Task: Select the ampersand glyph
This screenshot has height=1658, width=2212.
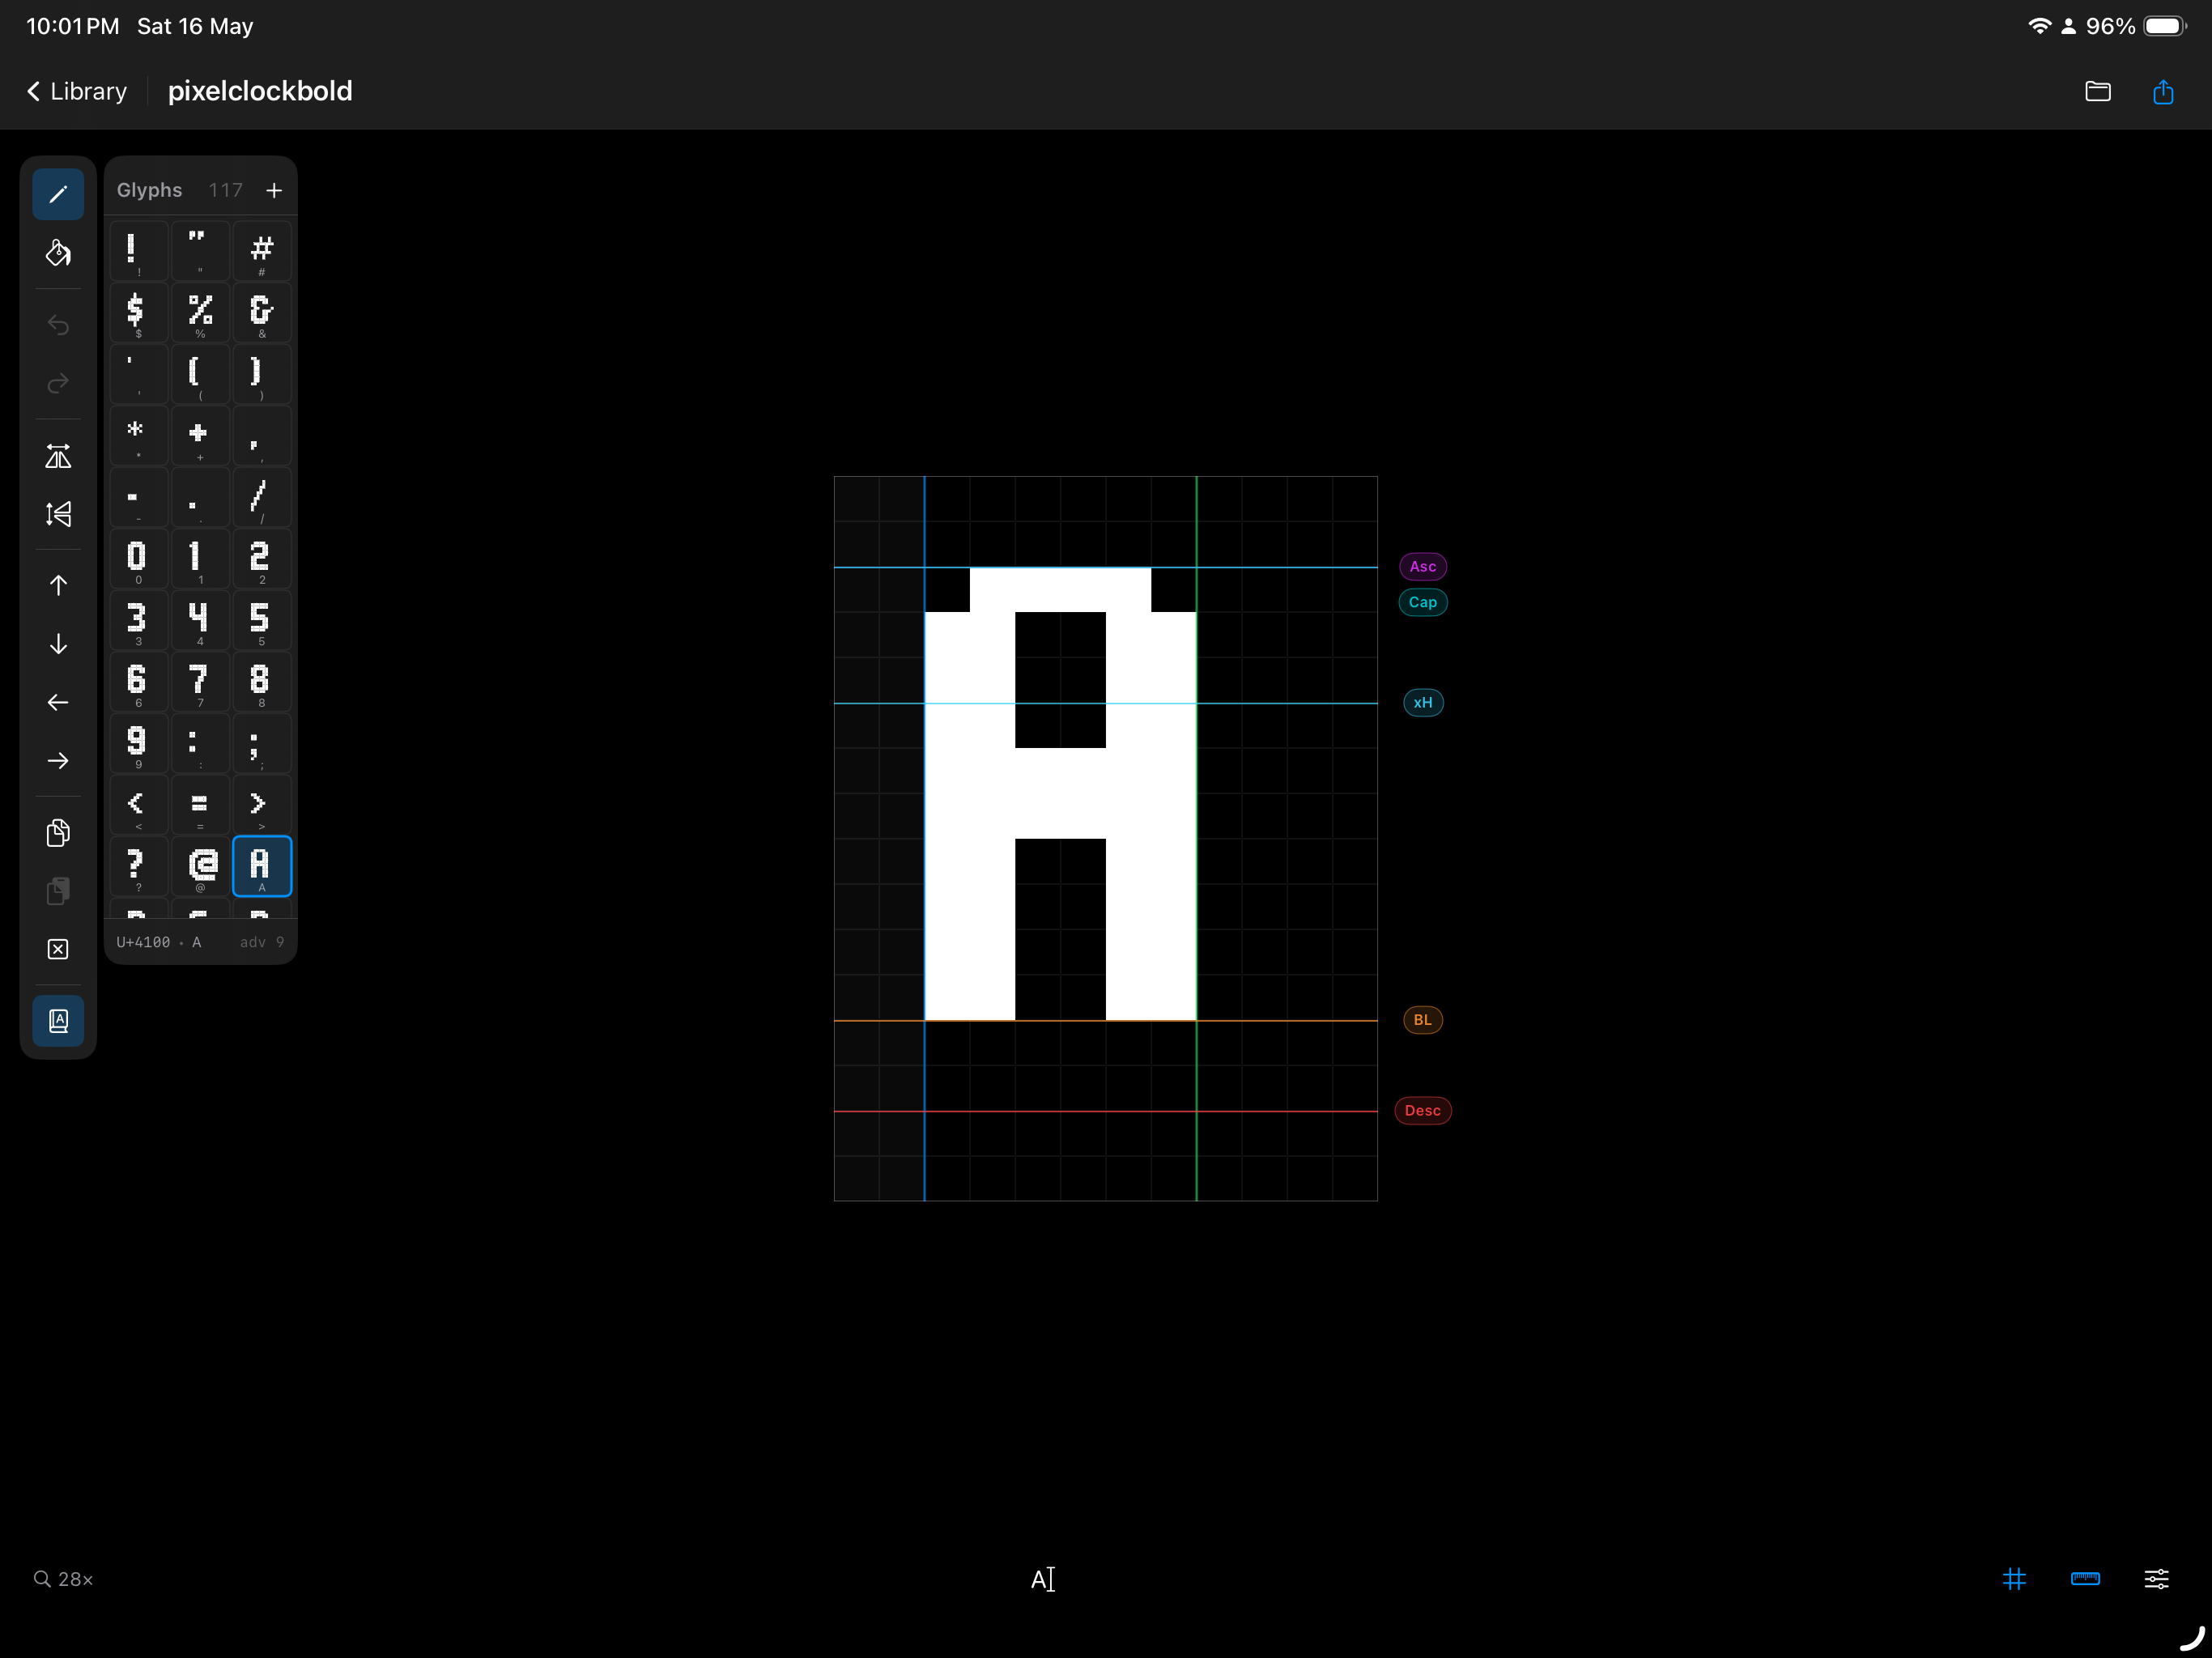Action: click(x=262, y=313)
